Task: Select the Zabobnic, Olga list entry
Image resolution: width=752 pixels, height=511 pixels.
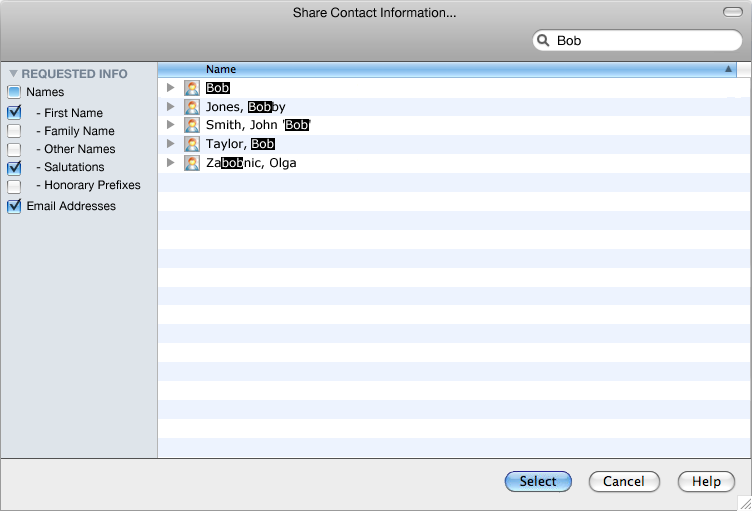Action: tap(251, 163)
